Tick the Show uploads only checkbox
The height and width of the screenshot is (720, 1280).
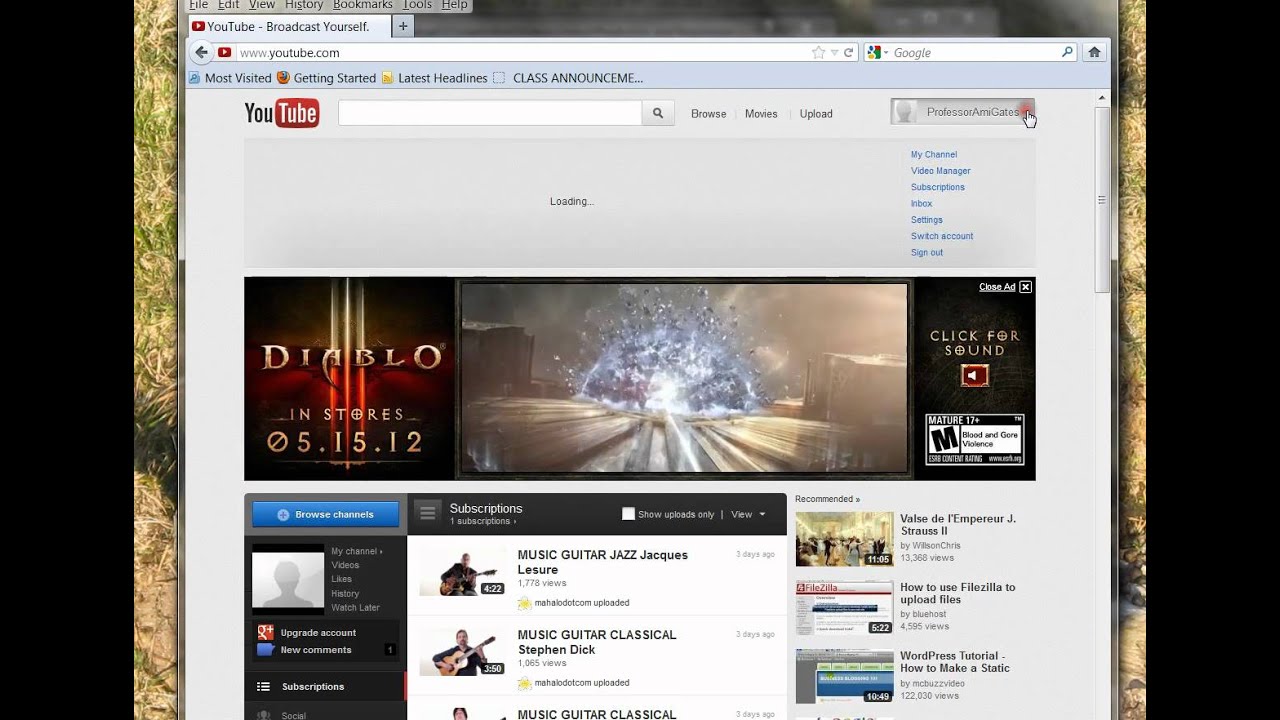[x=628, y=514]
